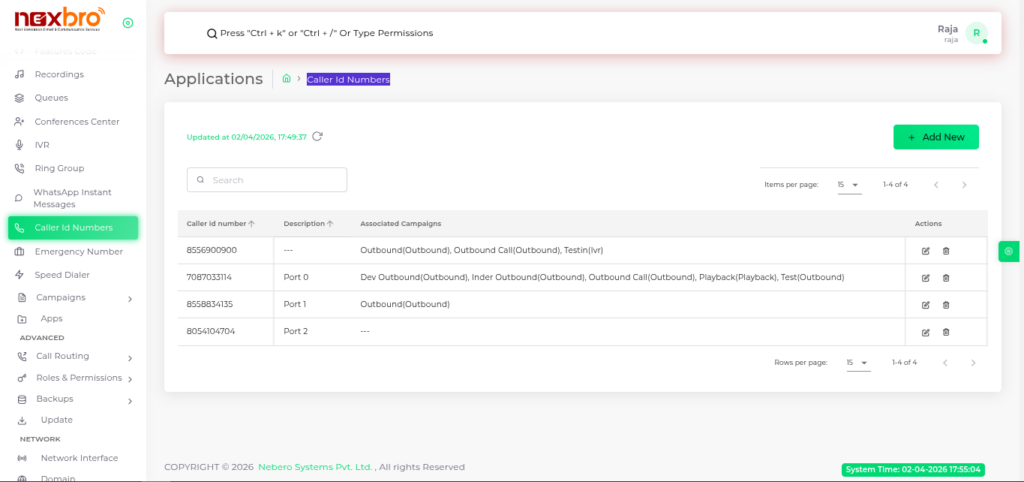The height and width of the screenshot is (482, 1024).
Task: Sort by Caller Id number column
Action: pyautogui.click(x=220, y=224)
